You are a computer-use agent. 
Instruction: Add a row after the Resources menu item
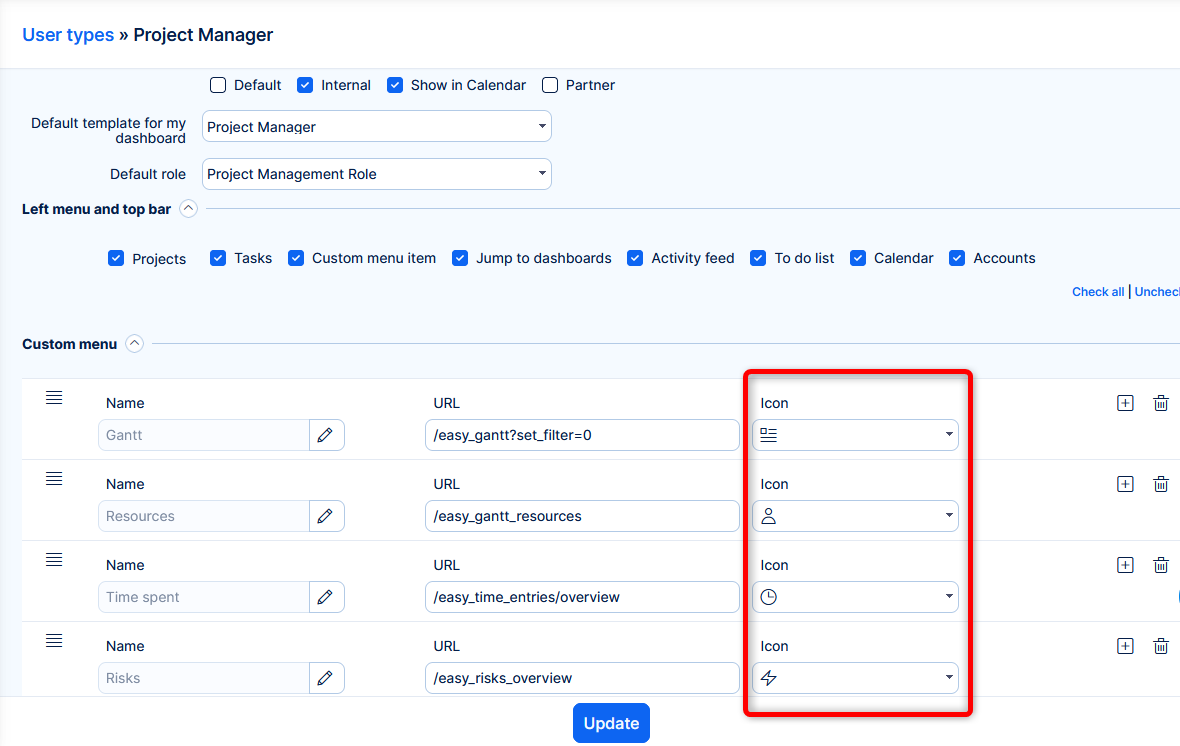click(1125, 484)
